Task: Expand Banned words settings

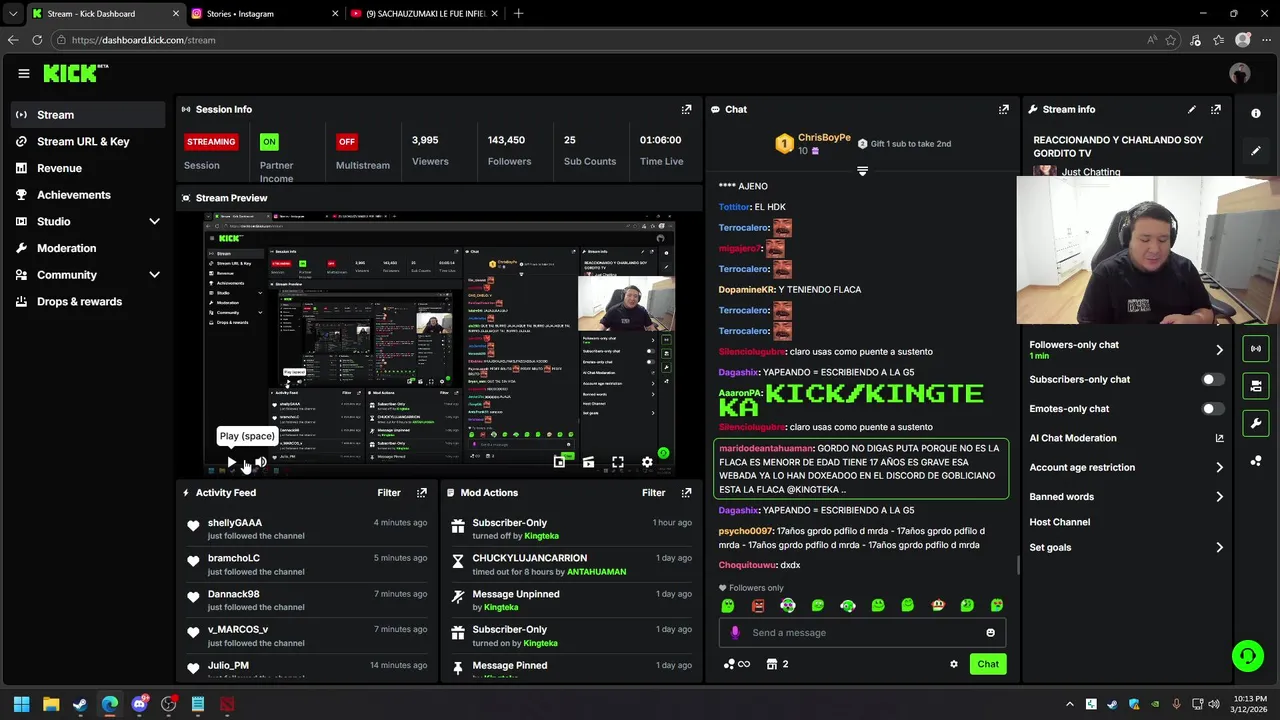Action: pos(1219,497)
